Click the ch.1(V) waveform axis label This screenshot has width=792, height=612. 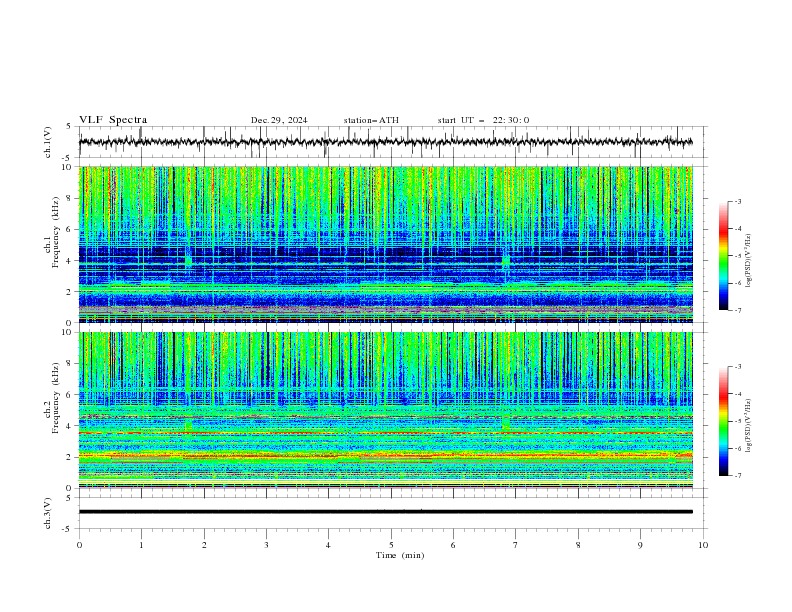[x=48, y=142]
